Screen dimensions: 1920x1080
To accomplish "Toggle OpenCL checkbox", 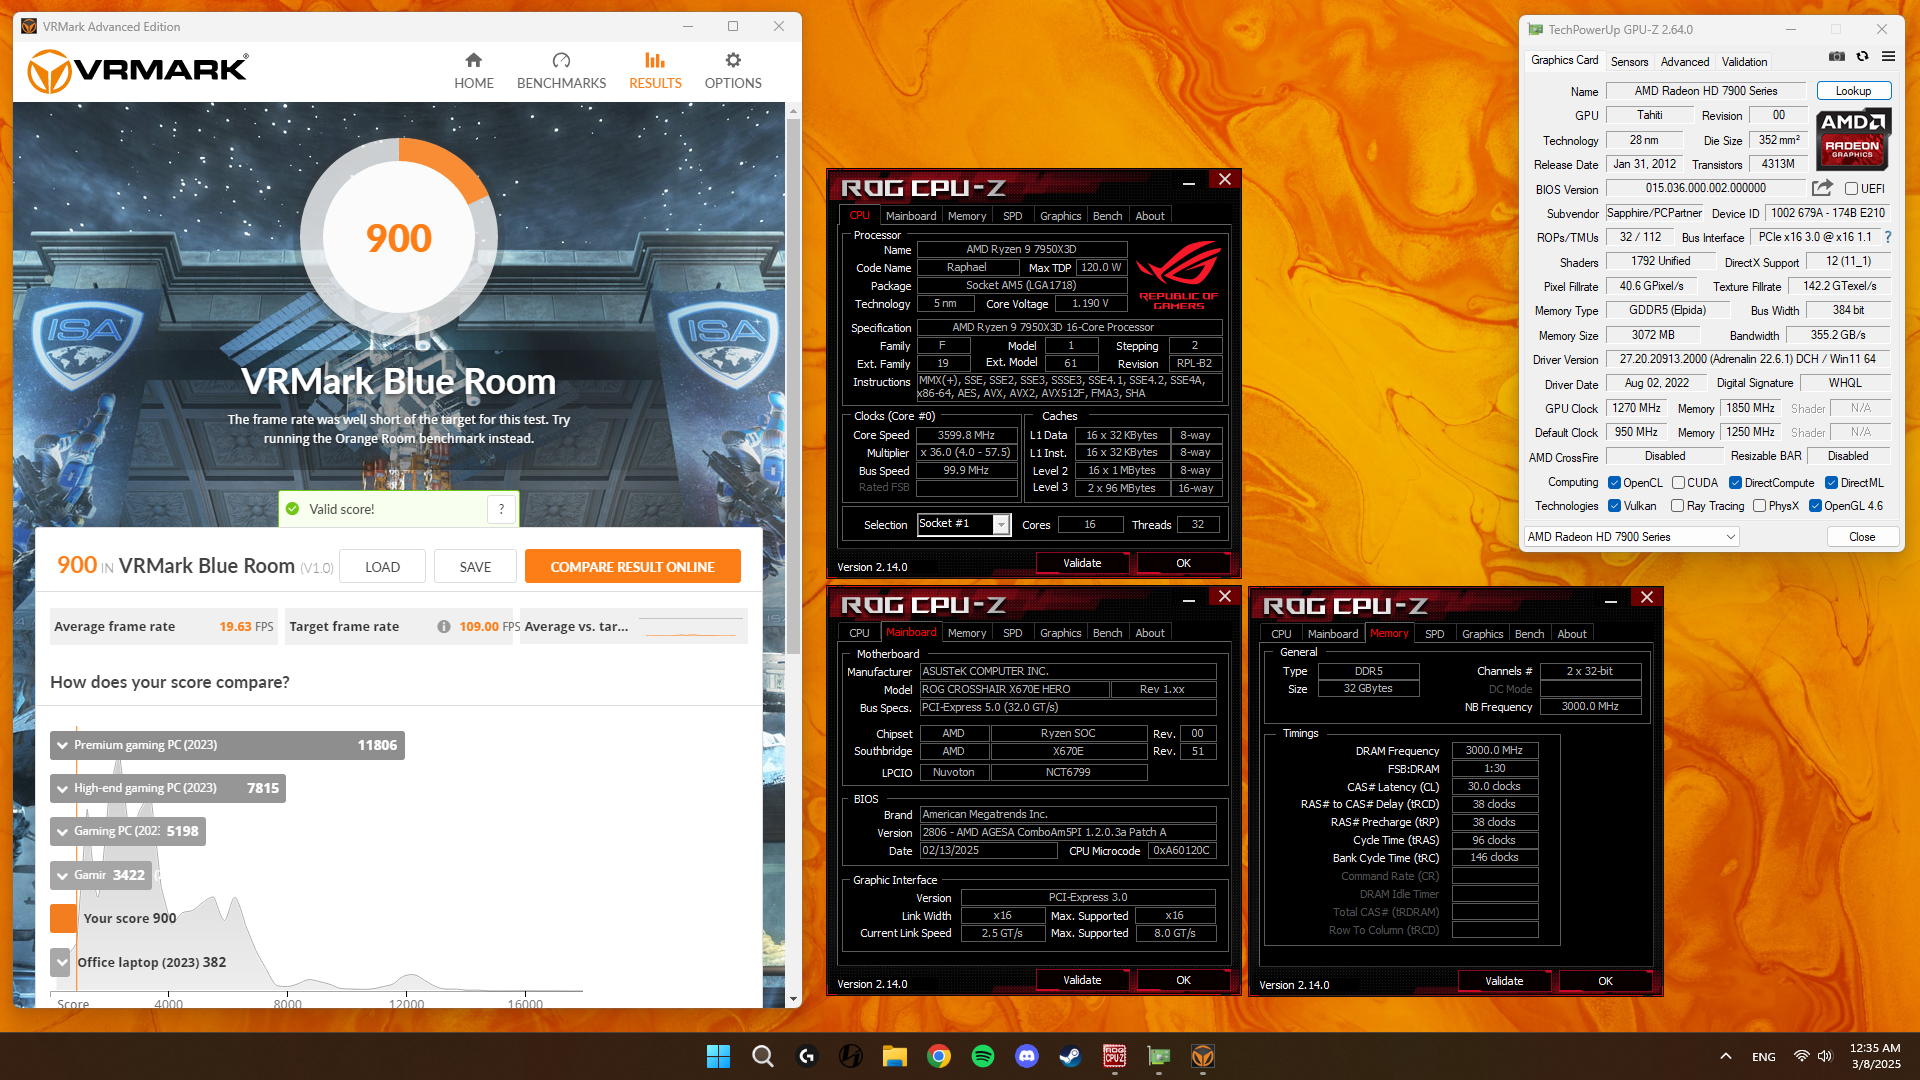I will pyautogui.click(x=1614, y=483).
